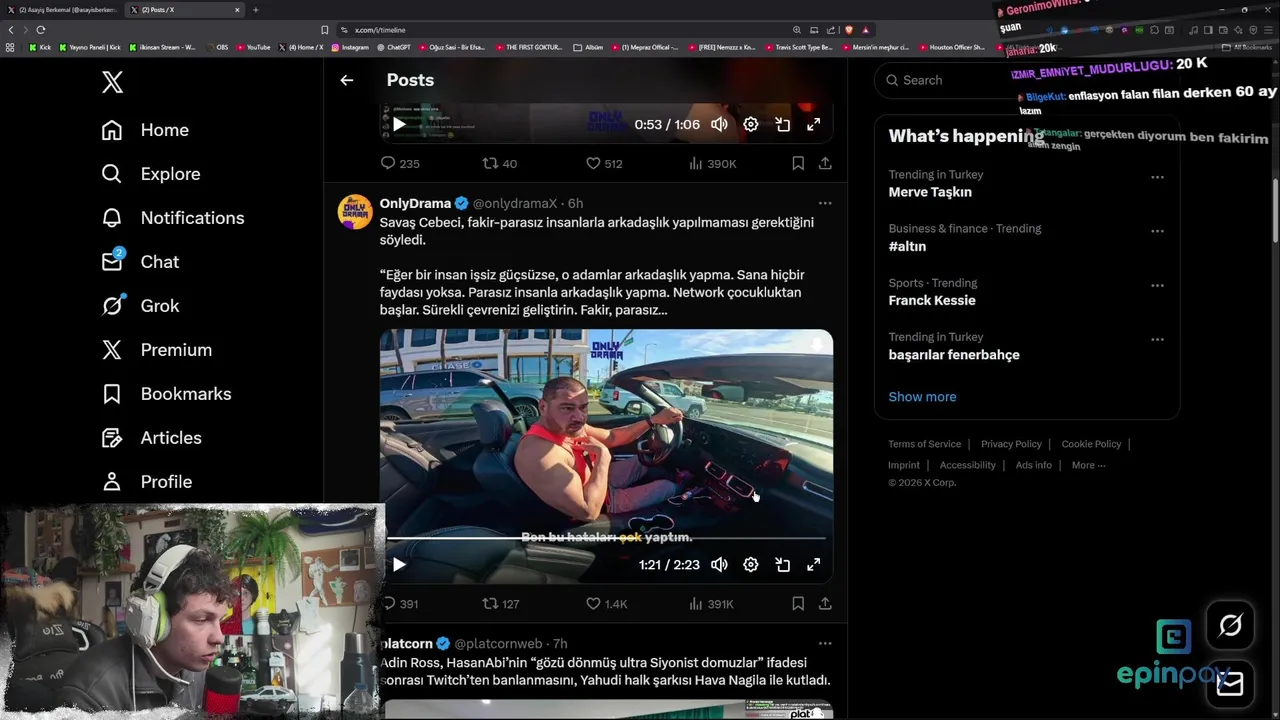Open Terms of Service link
Screen dimensions: 1280x720
pyautogui.click(x=924, y=444)
